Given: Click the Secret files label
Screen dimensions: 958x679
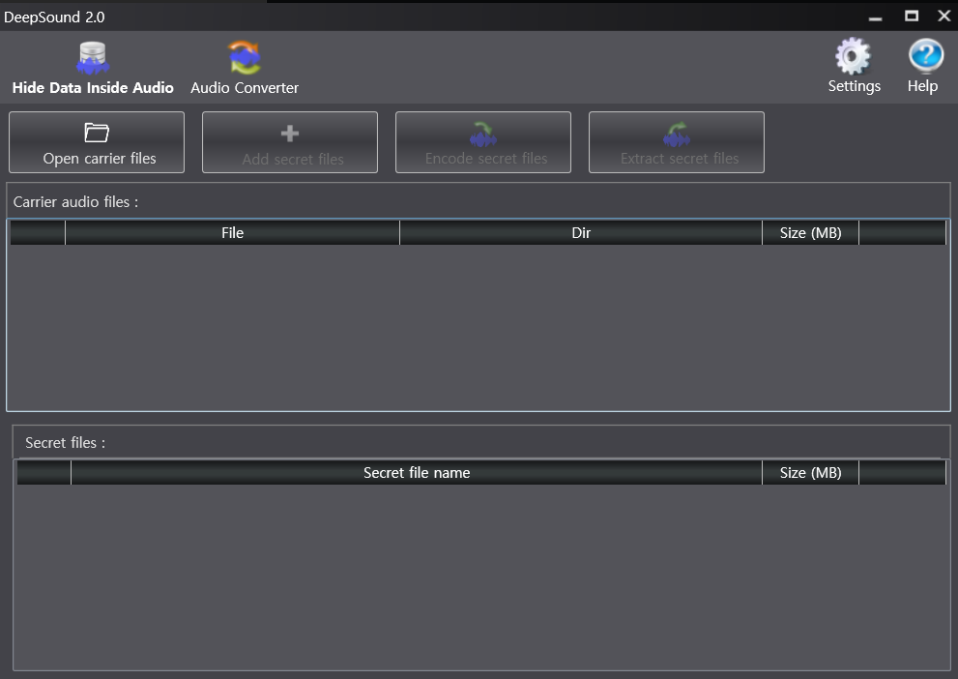Looking at the screenshot, I should (x=65, y=443).
